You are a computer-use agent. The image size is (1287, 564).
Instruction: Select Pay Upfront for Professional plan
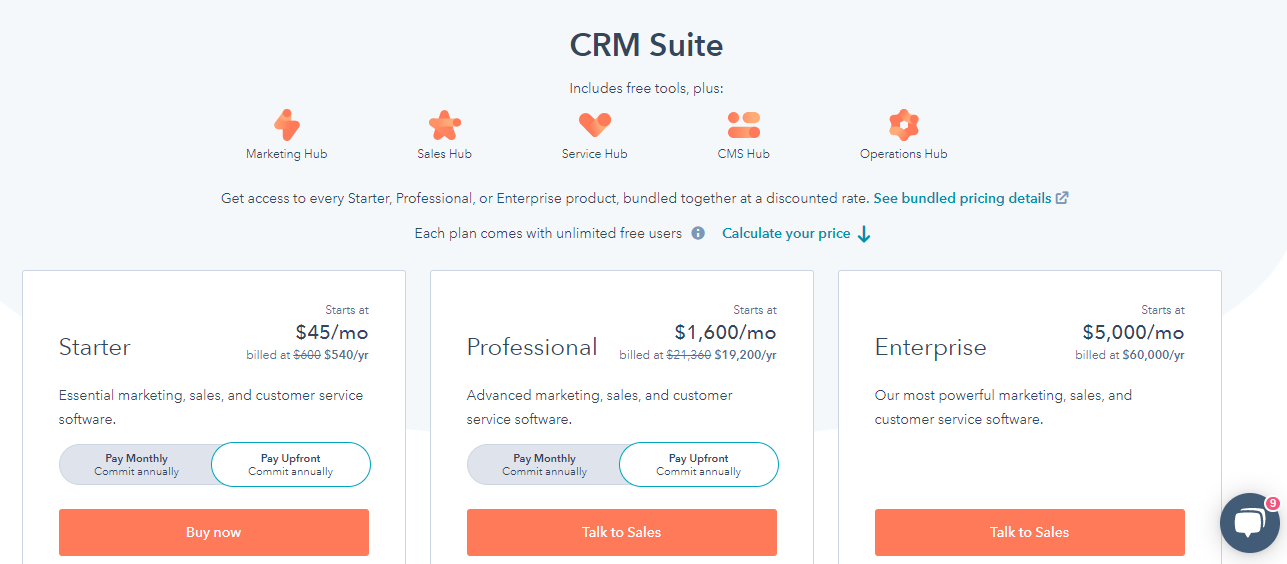point(699,465)
